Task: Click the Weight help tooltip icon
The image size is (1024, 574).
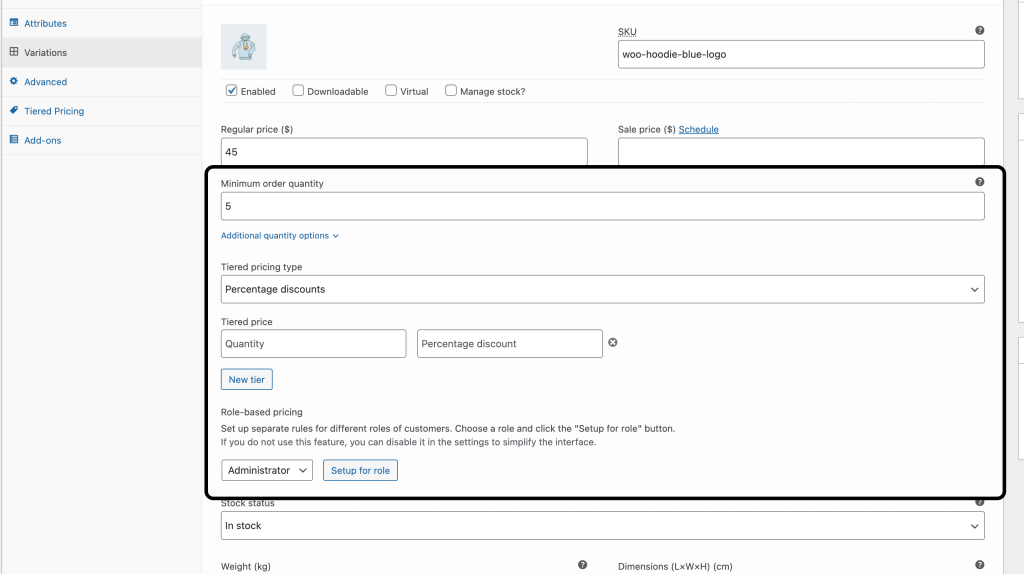Action: (582, 565)
